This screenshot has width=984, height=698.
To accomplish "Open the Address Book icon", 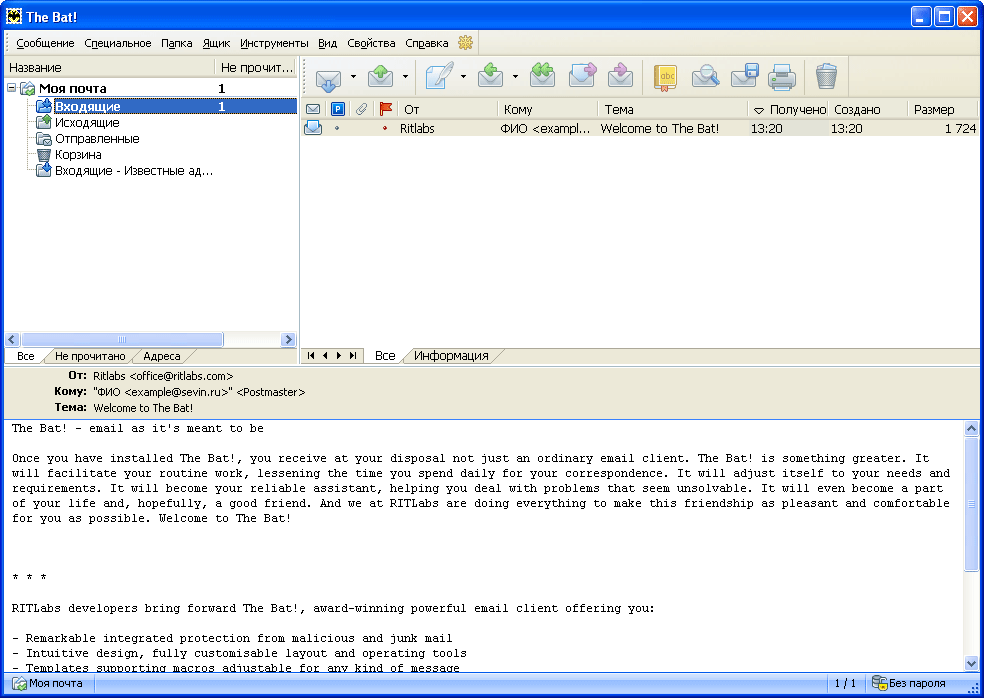I will (x=665, y=77).
